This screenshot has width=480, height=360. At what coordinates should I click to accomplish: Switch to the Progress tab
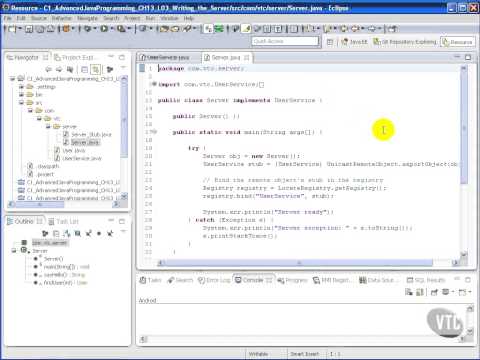pos(292,280)
